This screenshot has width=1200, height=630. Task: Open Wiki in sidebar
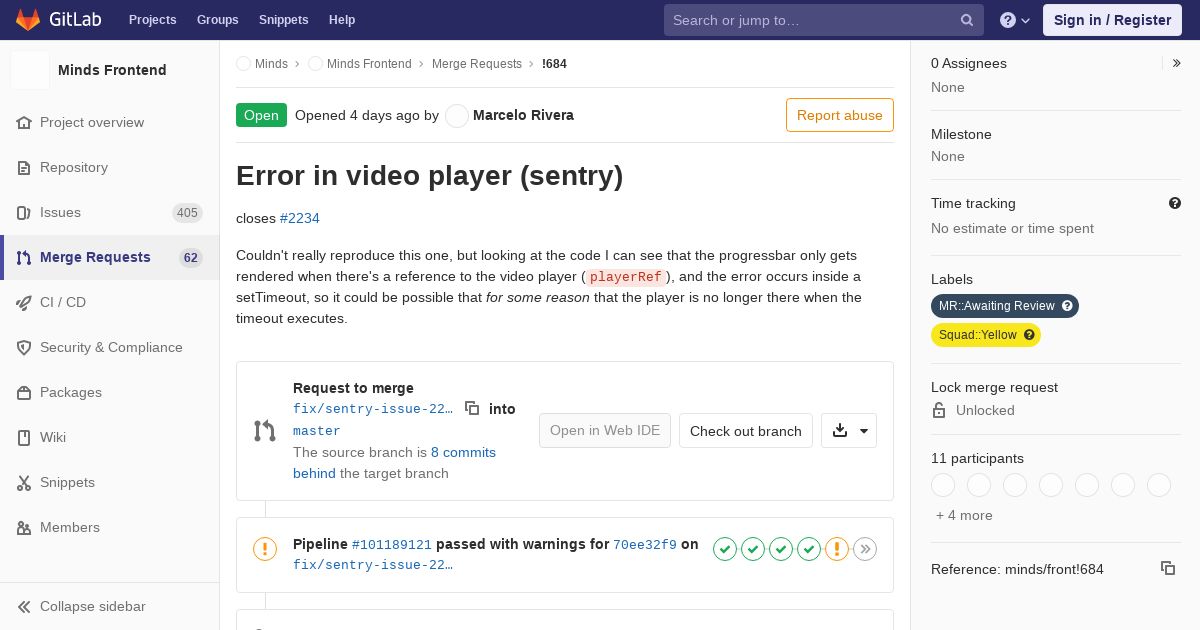coord(110,437)
